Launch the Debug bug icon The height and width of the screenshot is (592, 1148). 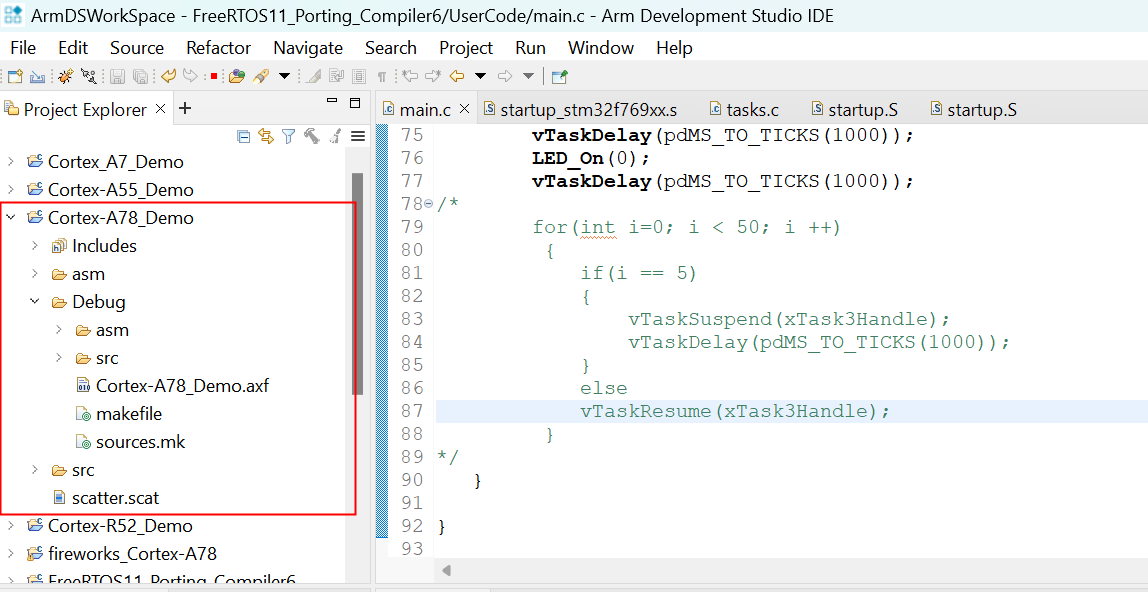[65, 76]
